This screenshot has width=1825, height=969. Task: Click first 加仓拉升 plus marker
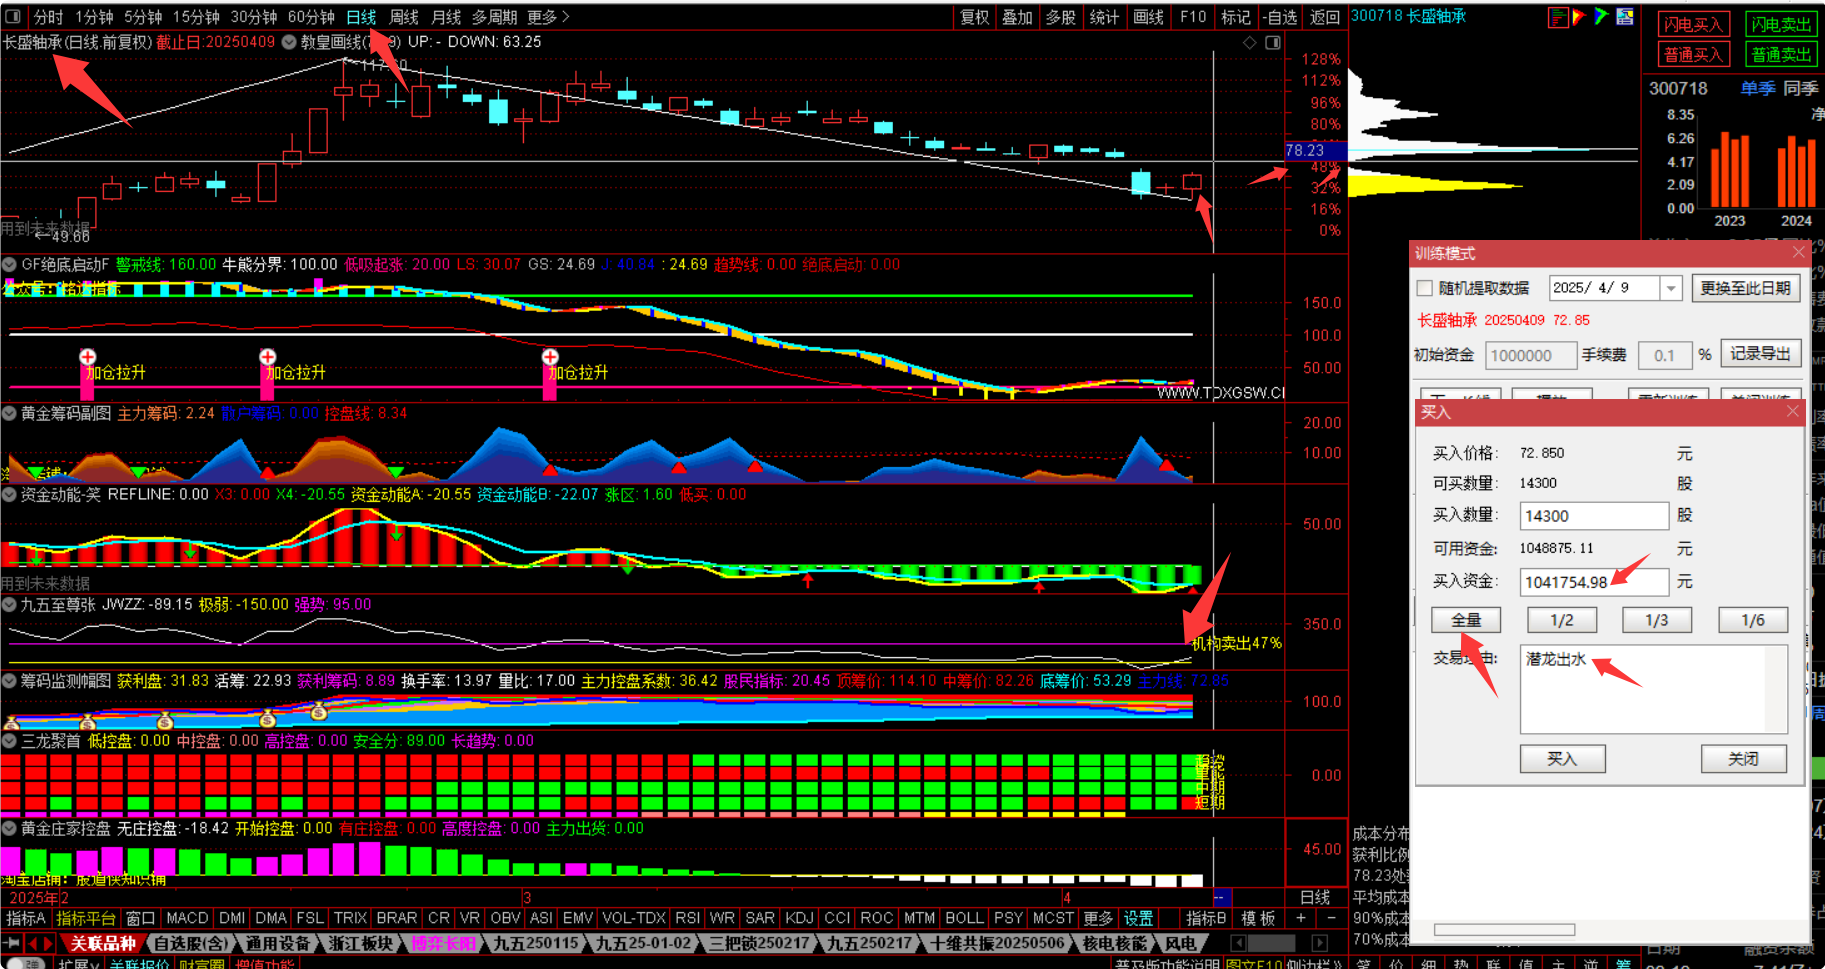tap(88, 357)
